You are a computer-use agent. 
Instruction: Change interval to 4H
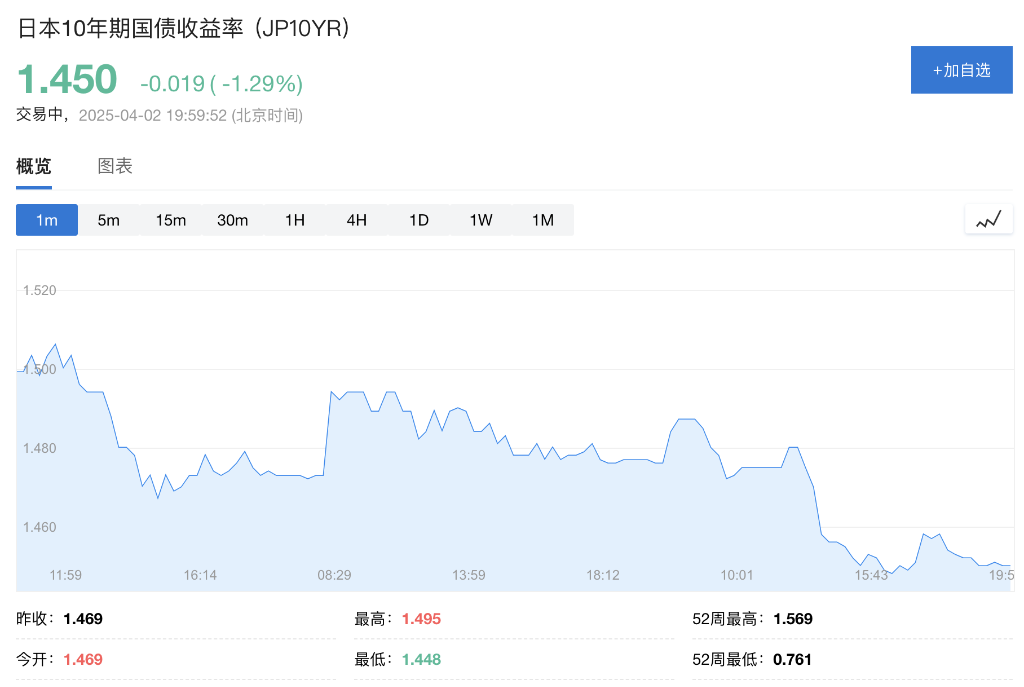(357, 220)
